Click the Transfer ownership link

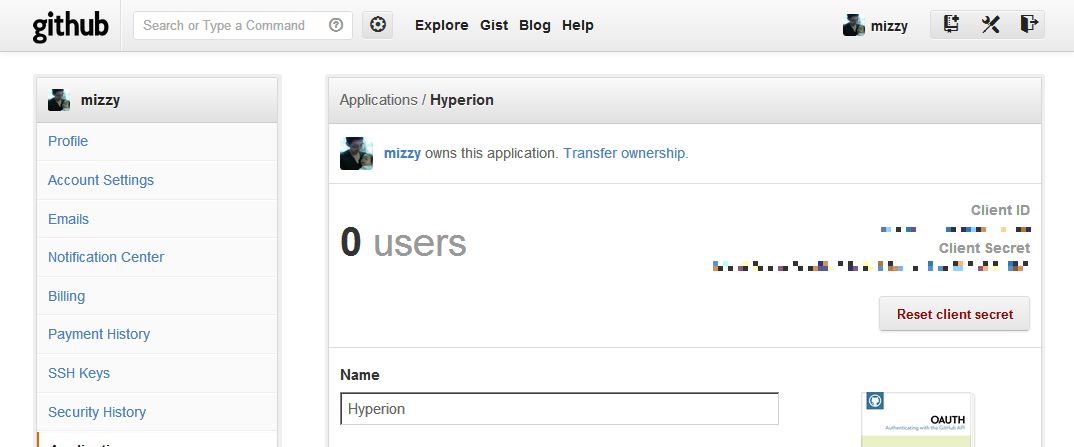[x=625, y=154]
